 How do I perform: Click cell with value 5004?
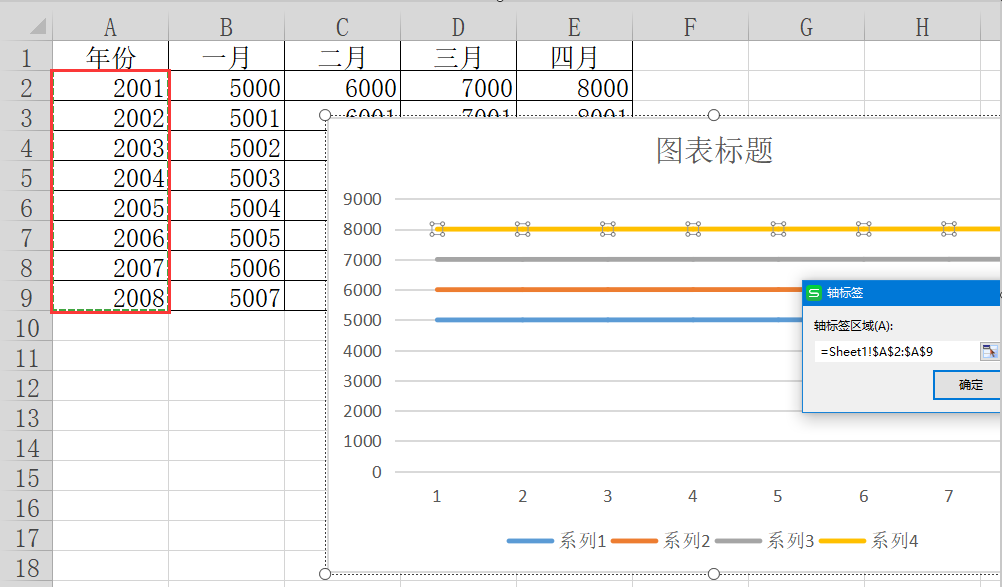point(226,208)
